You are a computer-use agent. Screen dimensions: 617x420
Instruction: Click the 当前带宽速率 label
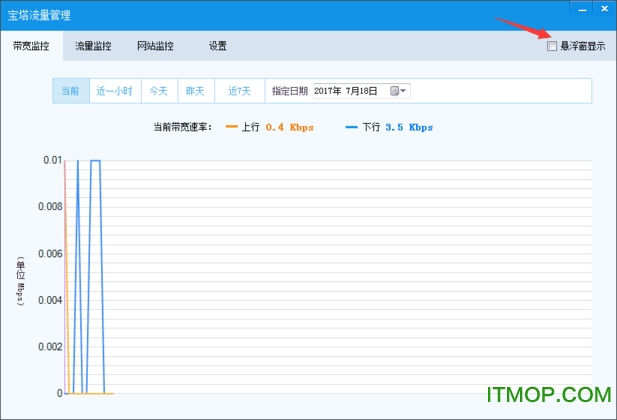(x=183, y=127)
